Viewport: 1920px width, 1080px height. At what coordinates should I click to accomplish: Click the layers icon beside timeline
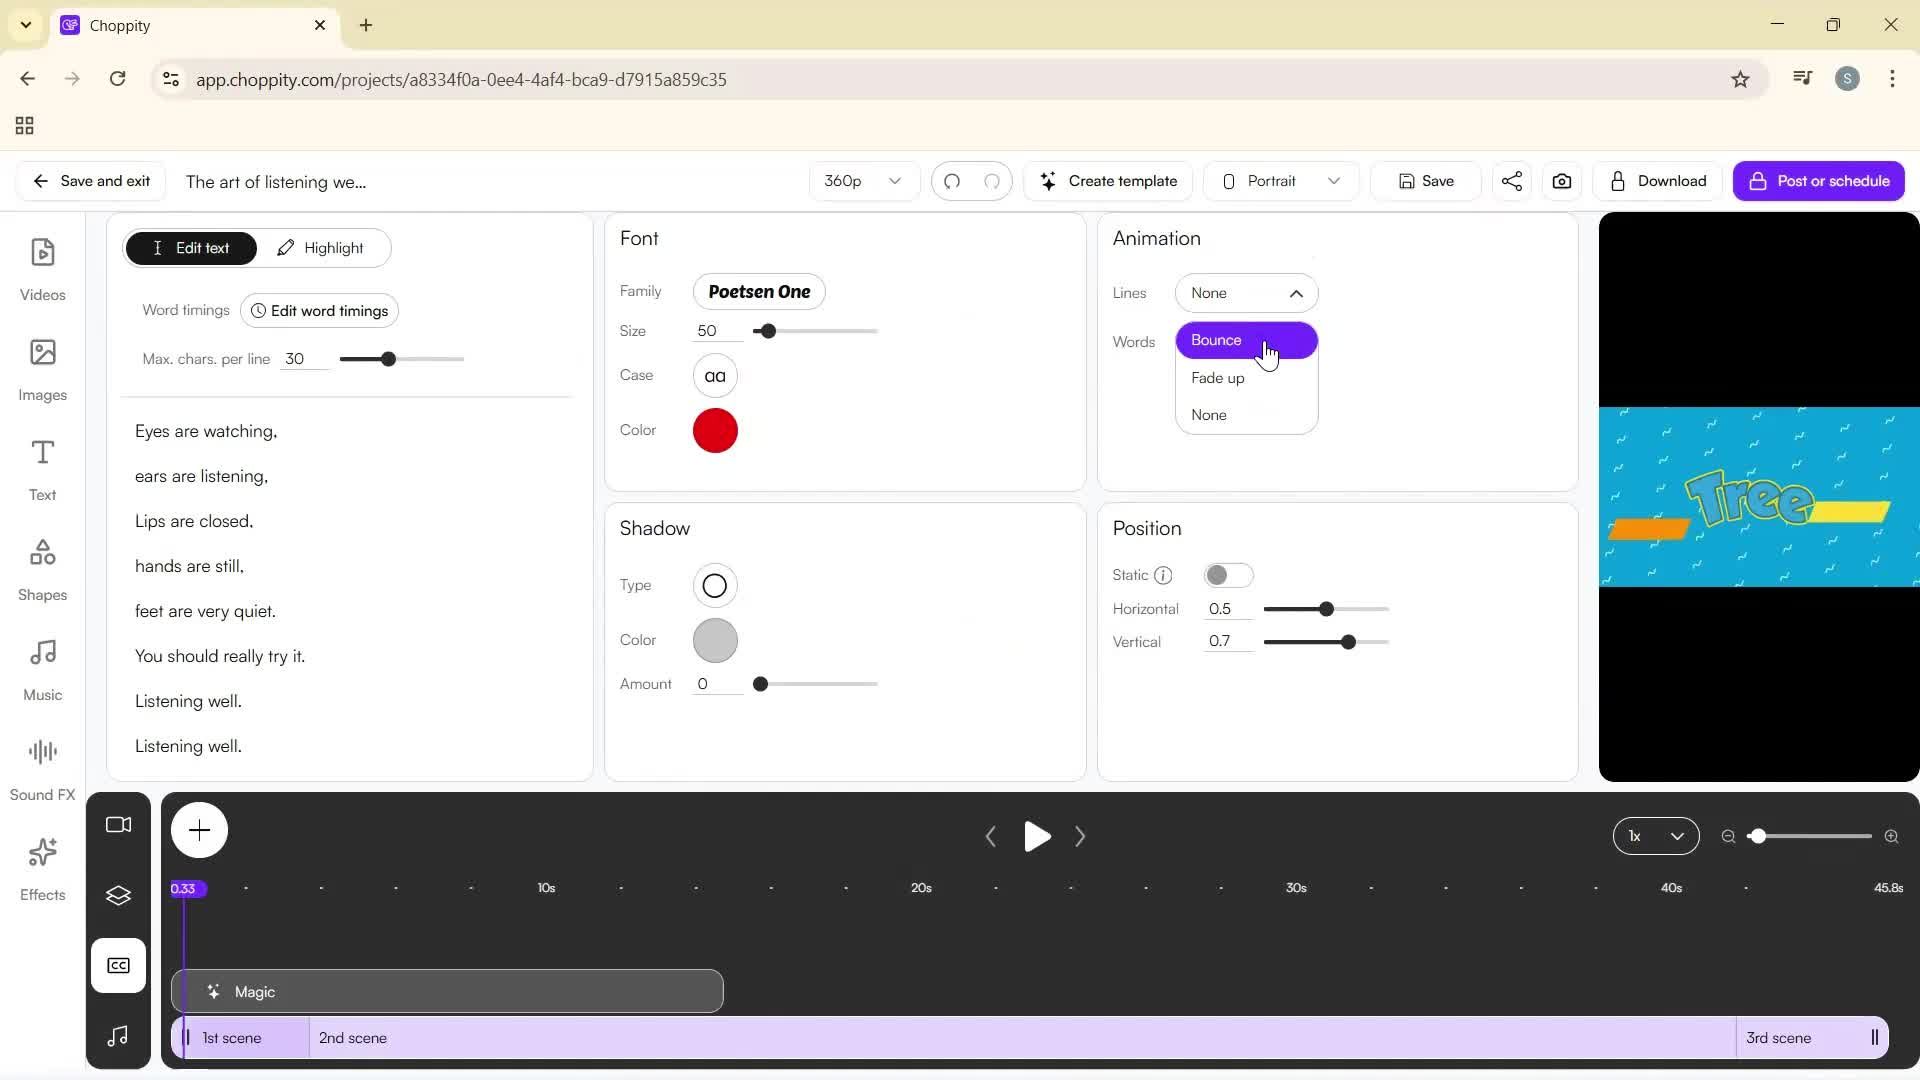pyautogui.click(x=118, y=895)
